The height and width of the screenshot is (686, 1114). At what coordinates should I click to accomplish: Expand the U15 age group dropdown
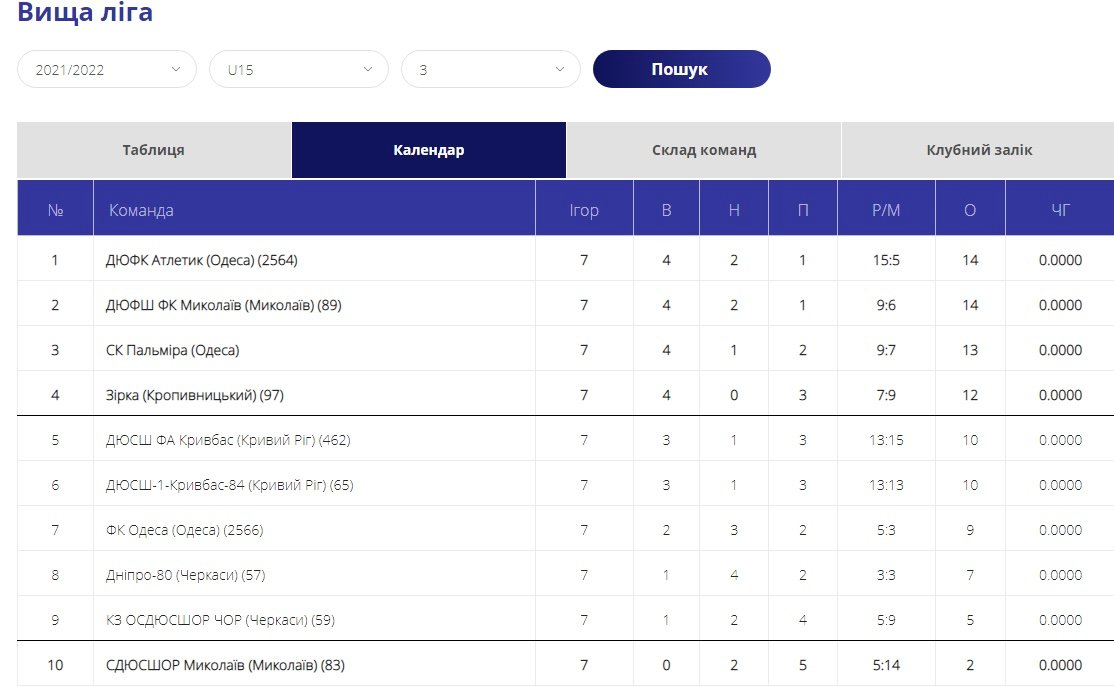point(298,70)
